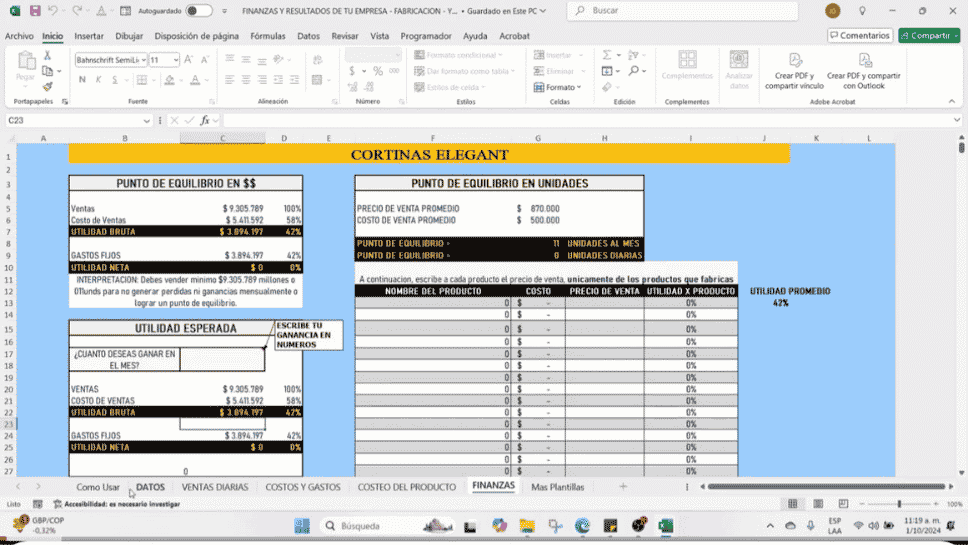
Task: Open File Explorer from taskbar
Action: point(527,526)
